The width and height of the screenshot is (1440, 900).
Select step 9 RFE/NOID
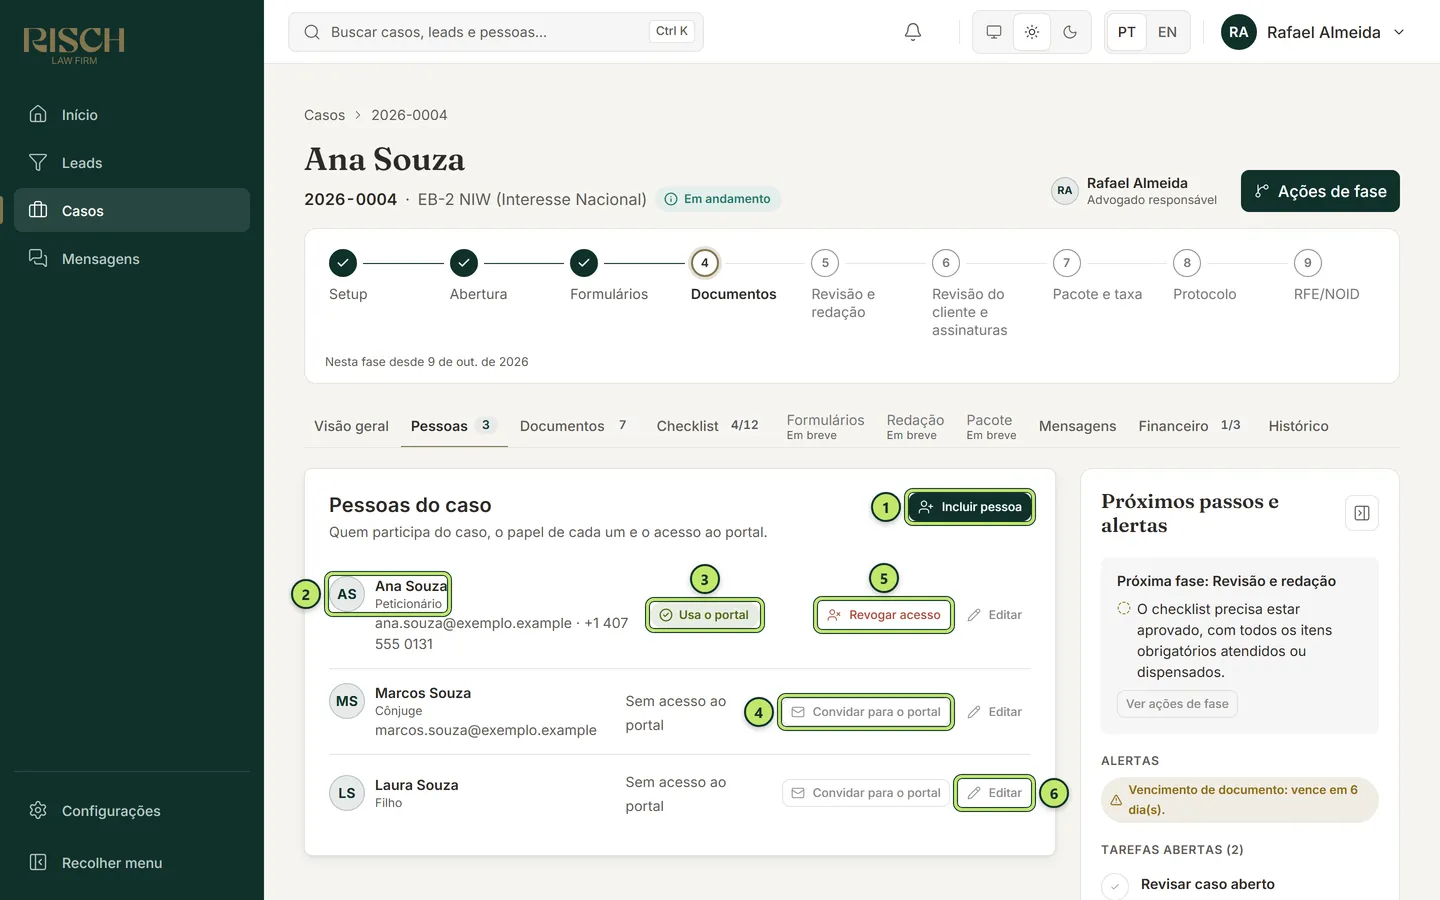click(1308, 263)
